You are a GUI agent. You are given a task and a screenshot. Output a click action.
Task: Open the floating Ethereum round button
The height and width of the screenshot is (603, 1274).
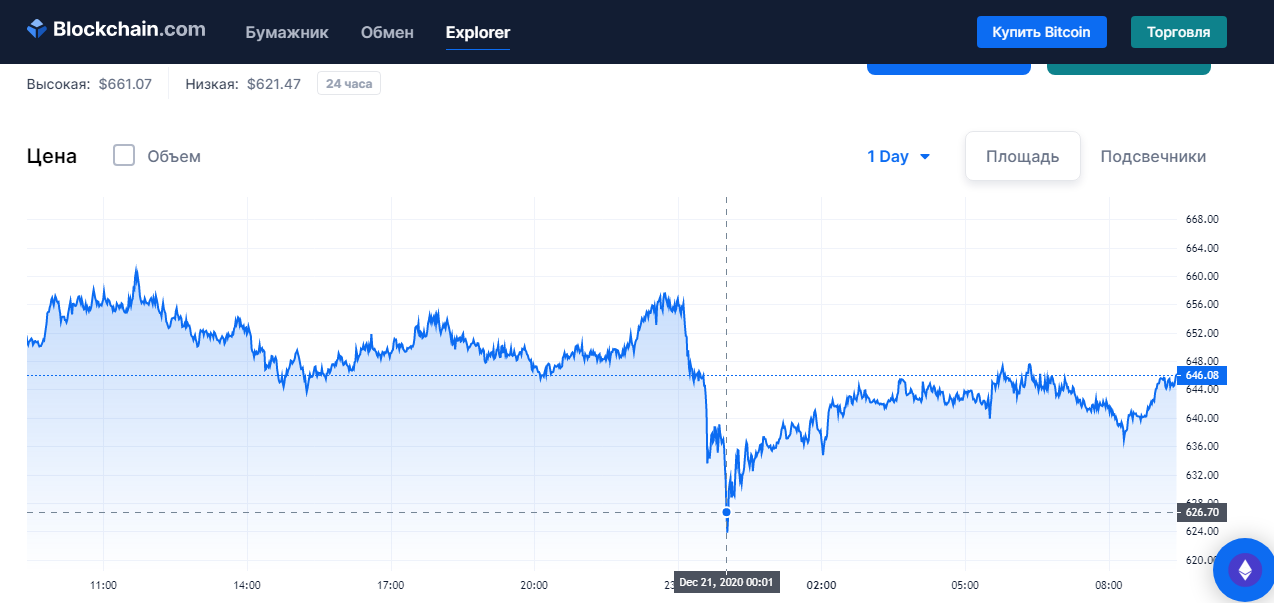pos(1245,571)
